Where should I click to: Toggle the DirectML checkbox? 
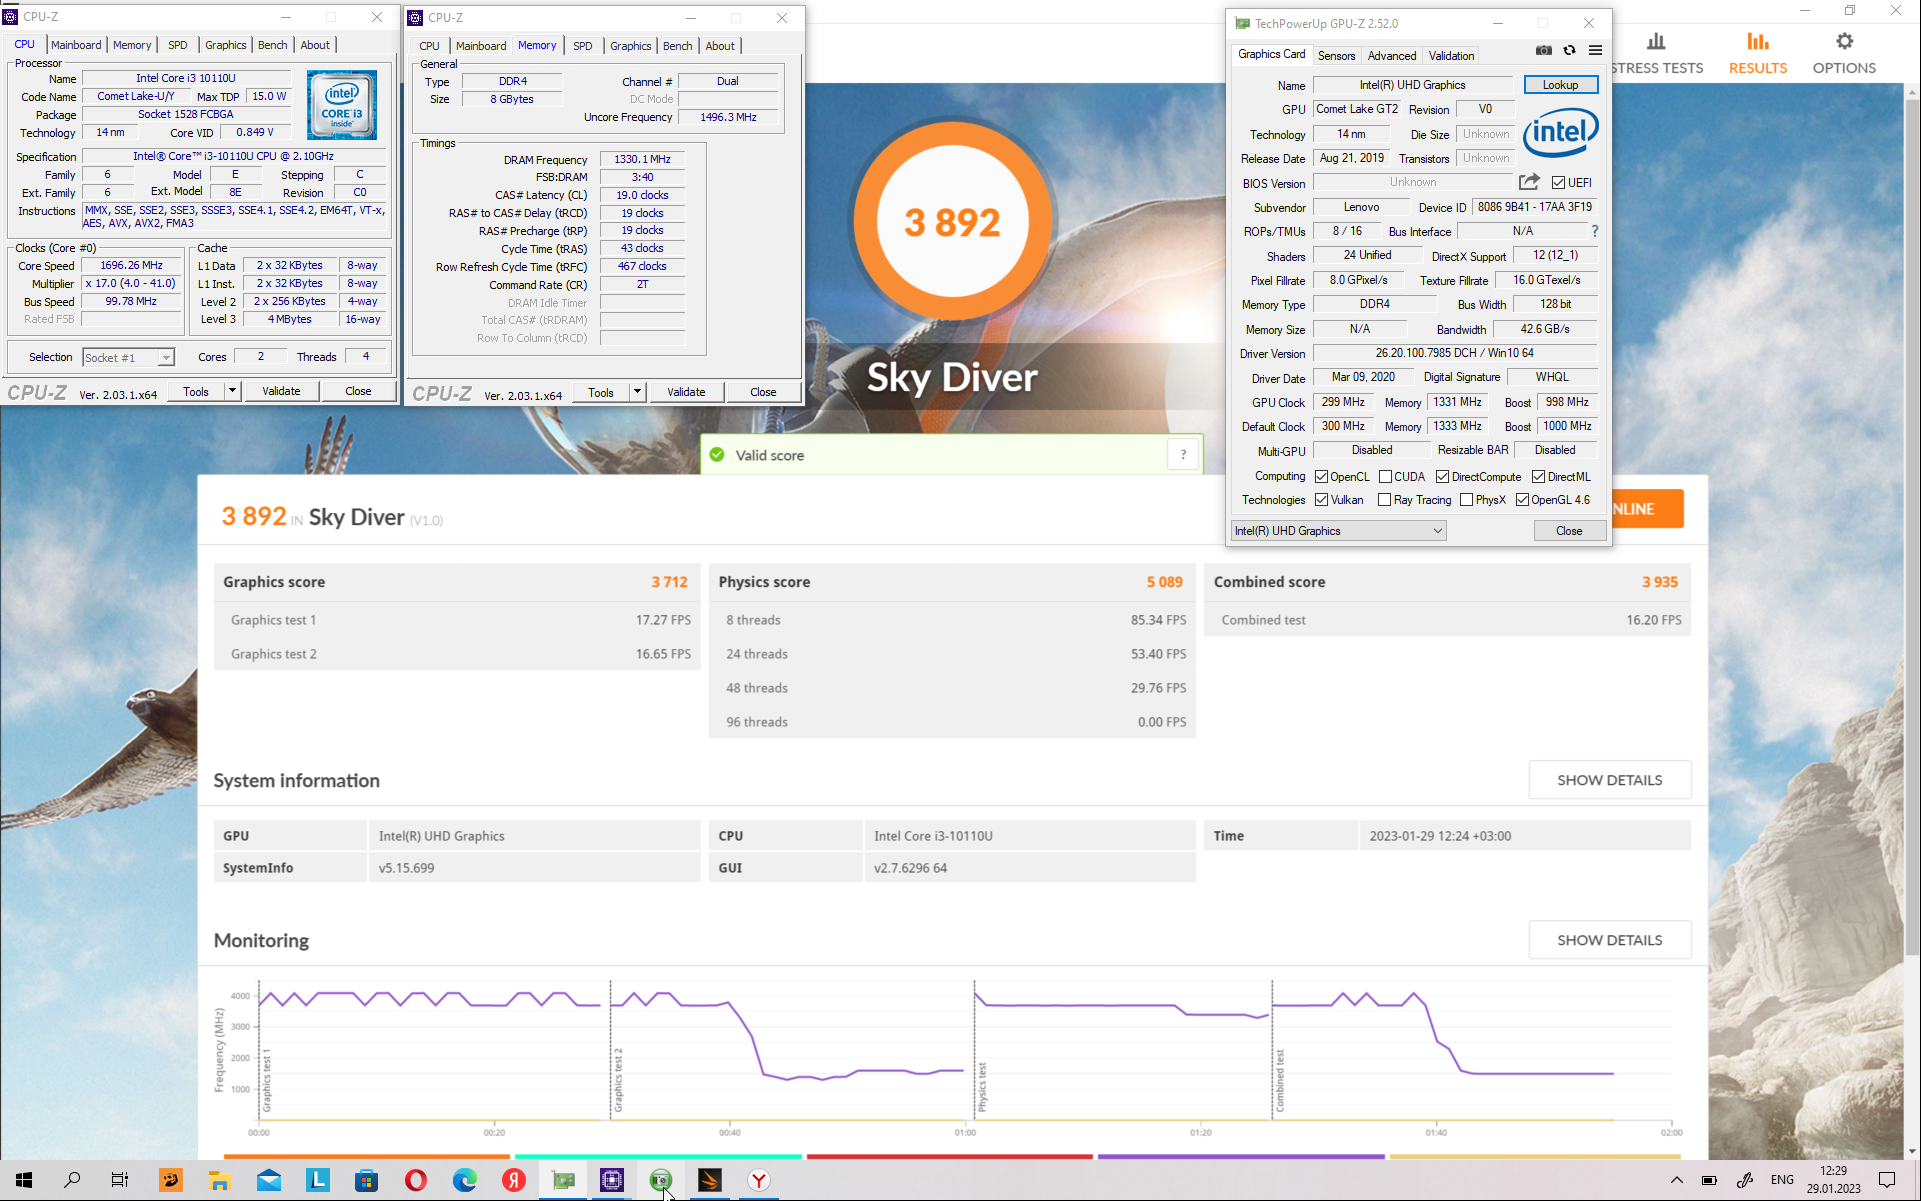1538,477
